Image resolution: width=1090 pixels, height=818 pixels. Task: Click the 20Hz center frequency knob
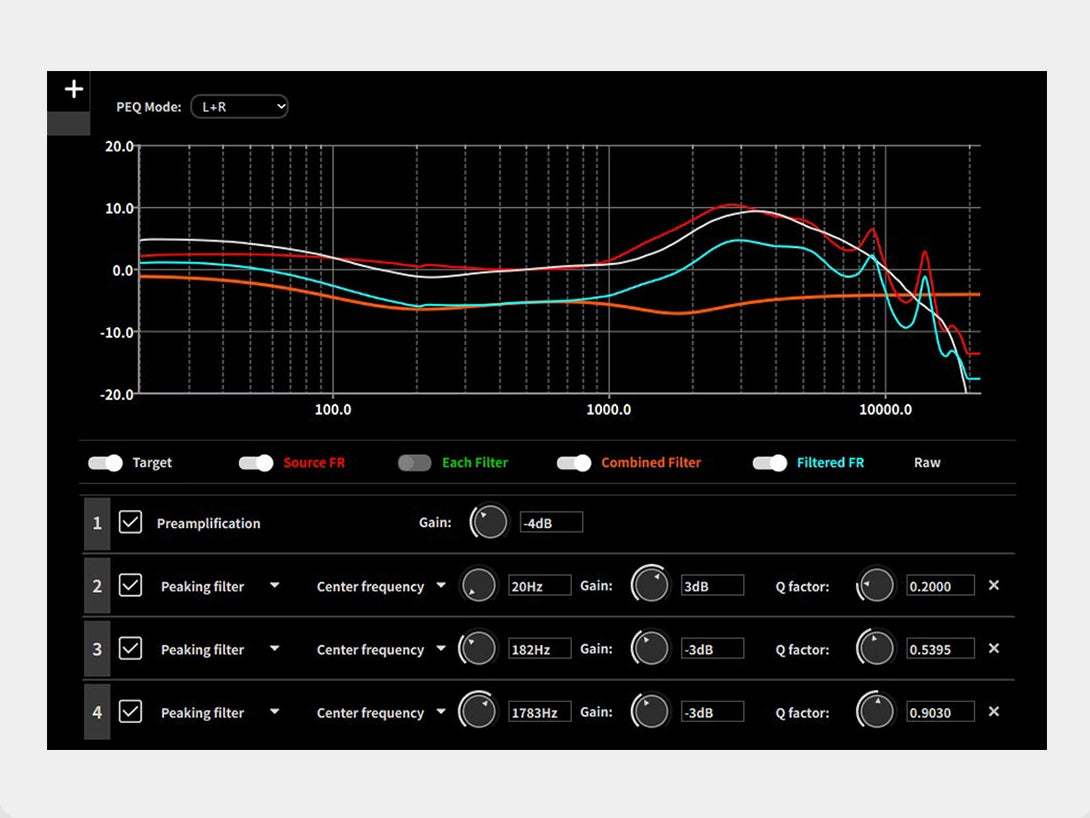coord(479,586)
